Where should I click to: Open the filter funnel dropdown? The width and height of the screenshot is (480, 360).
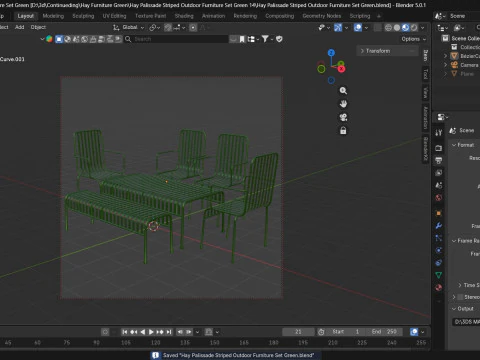(267, 39)
